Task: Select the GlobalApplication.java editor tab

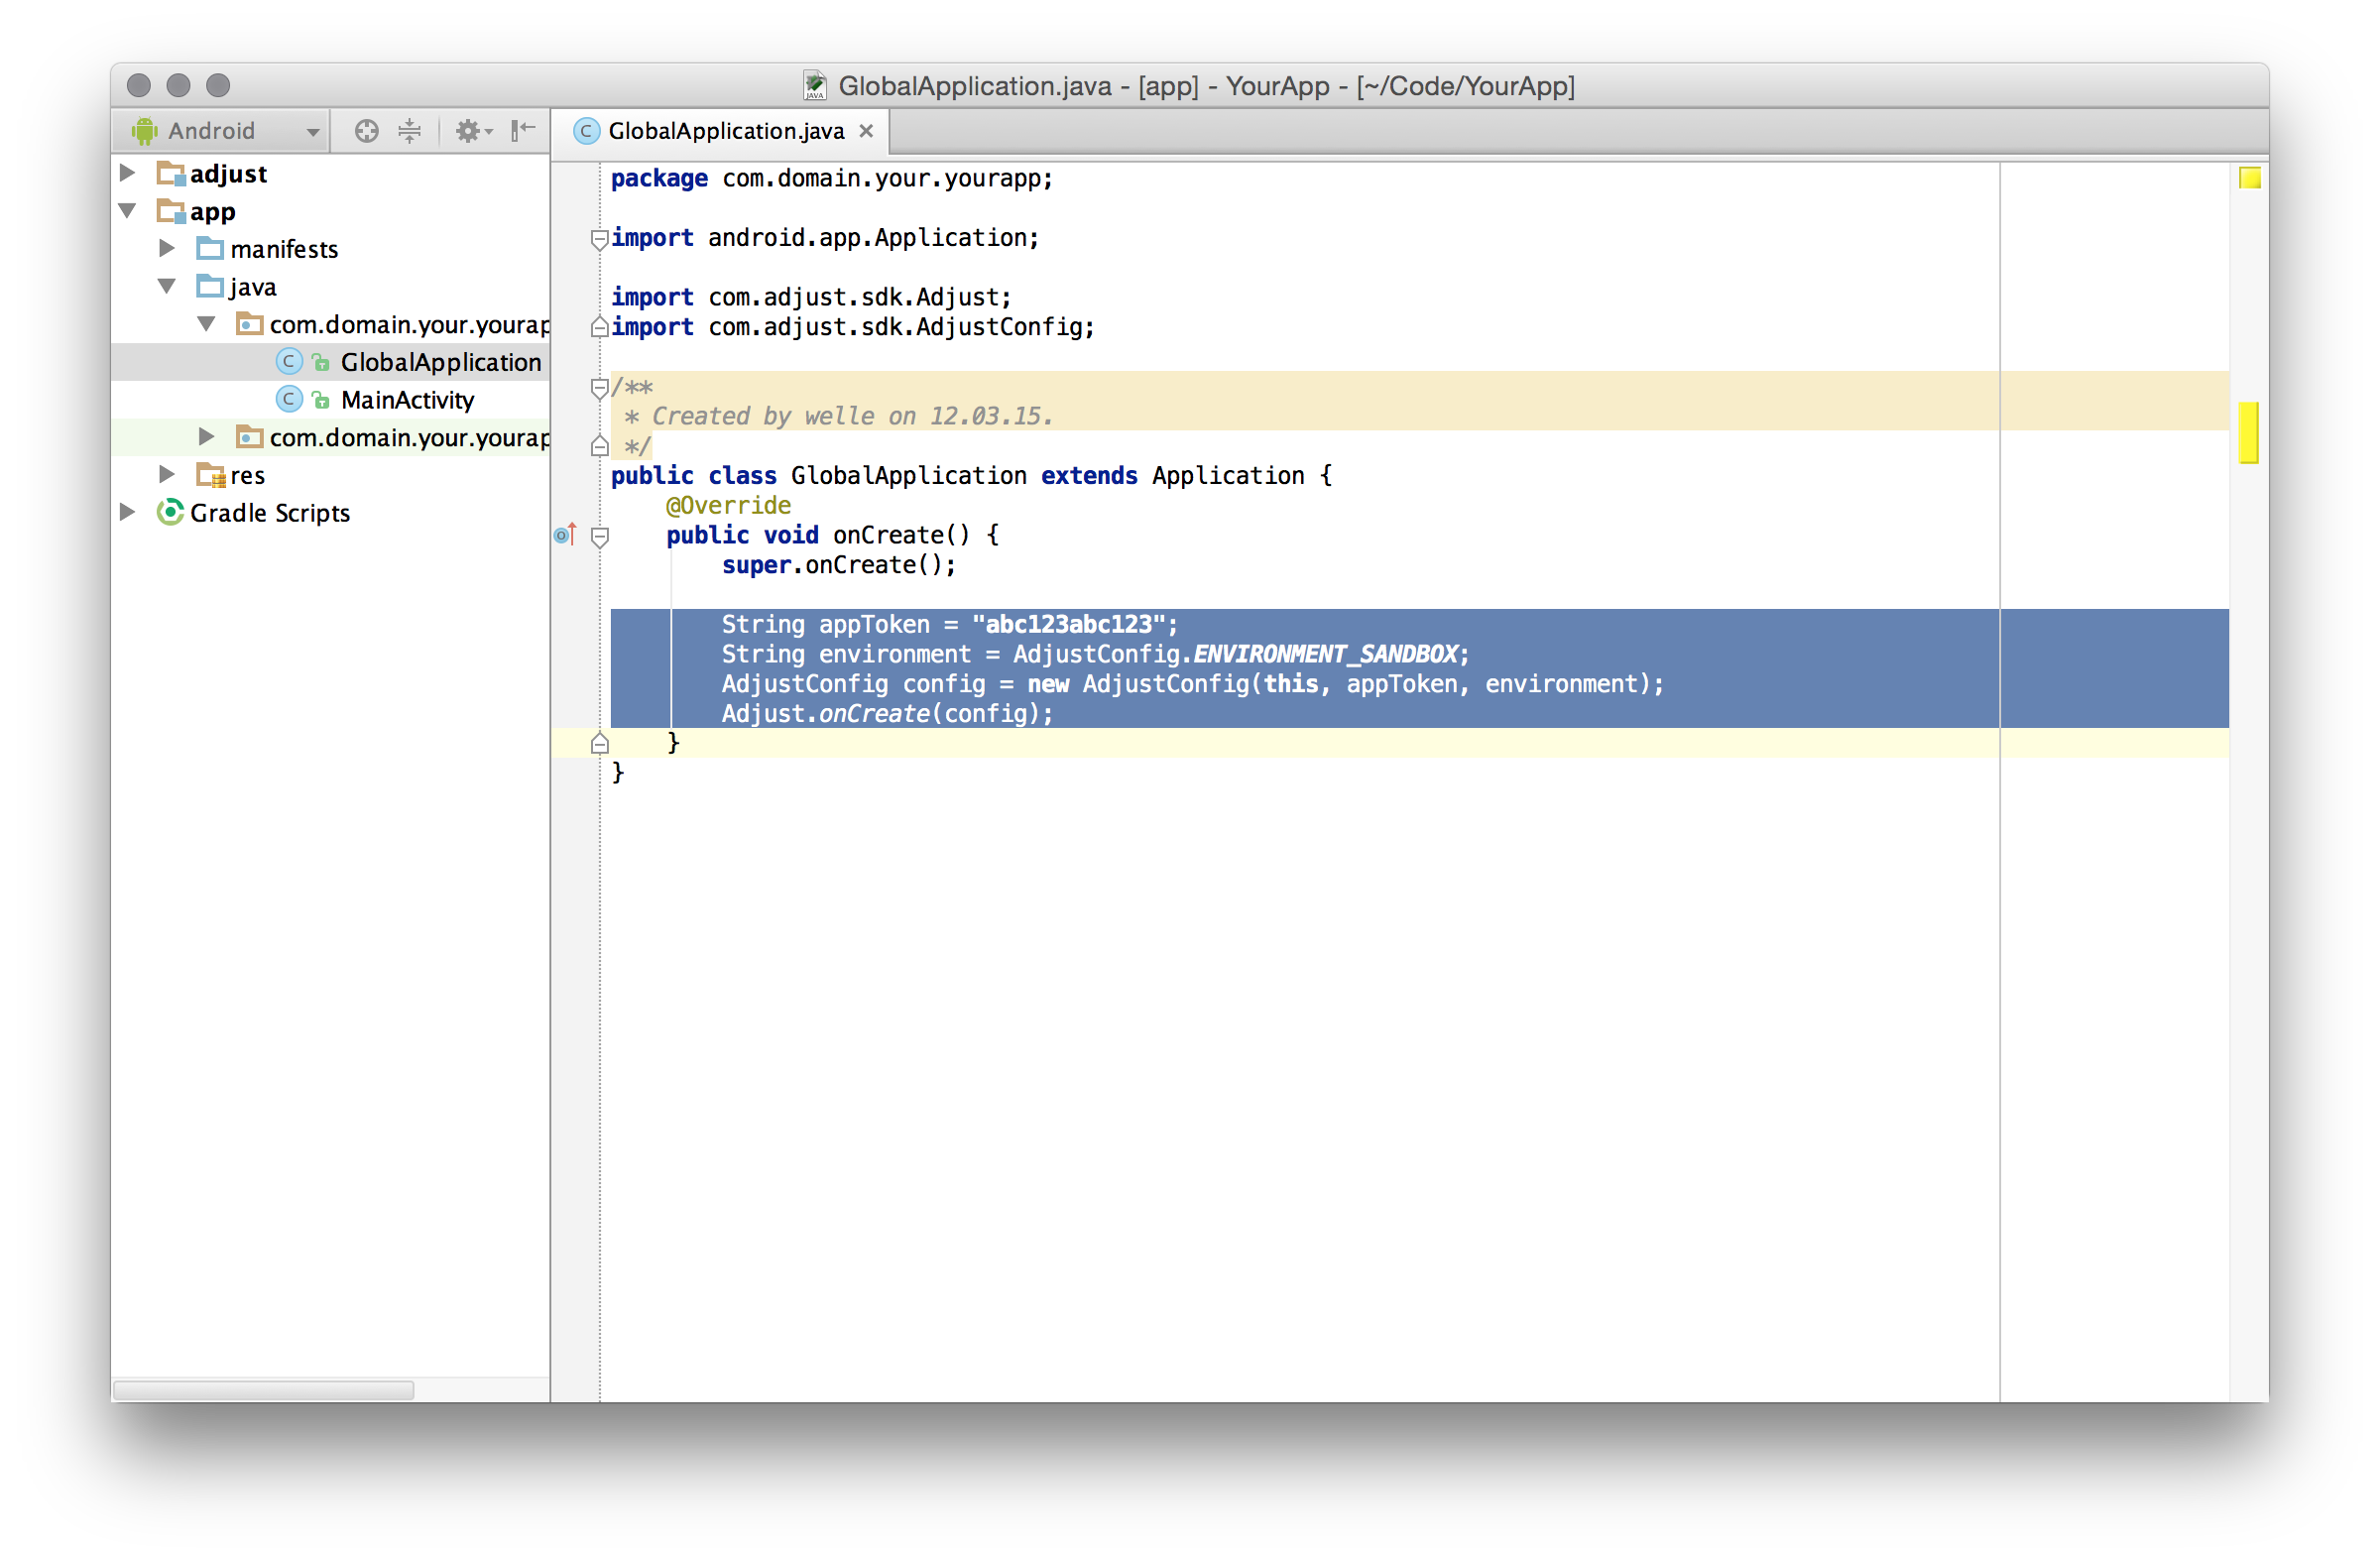Action: [x=725, y=131]
